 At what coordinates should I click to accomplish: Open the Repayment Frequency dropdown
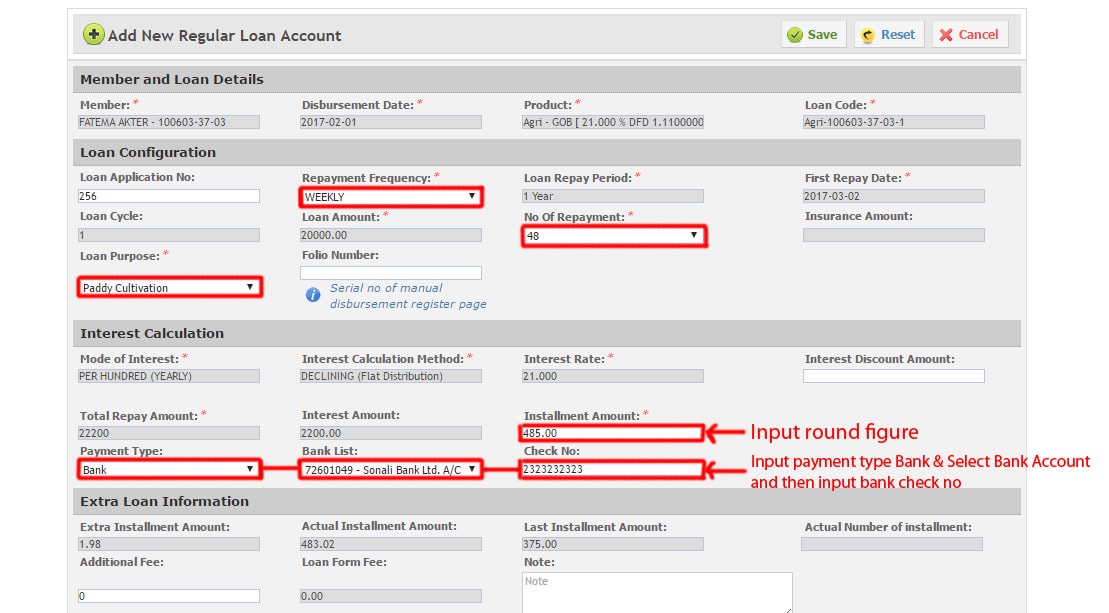(391, 197)
